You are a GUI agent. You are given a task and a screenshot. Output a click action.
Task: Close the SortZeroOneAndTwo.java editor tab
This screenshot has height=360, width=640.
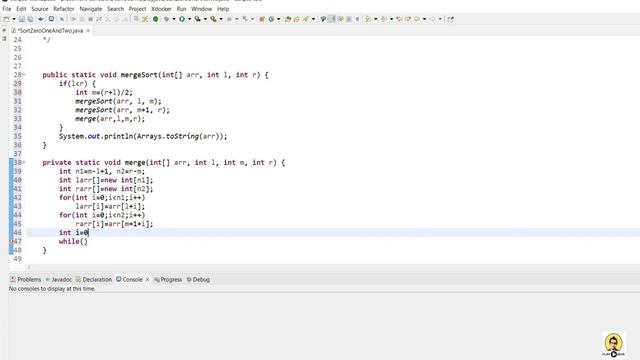coord(88,31)
